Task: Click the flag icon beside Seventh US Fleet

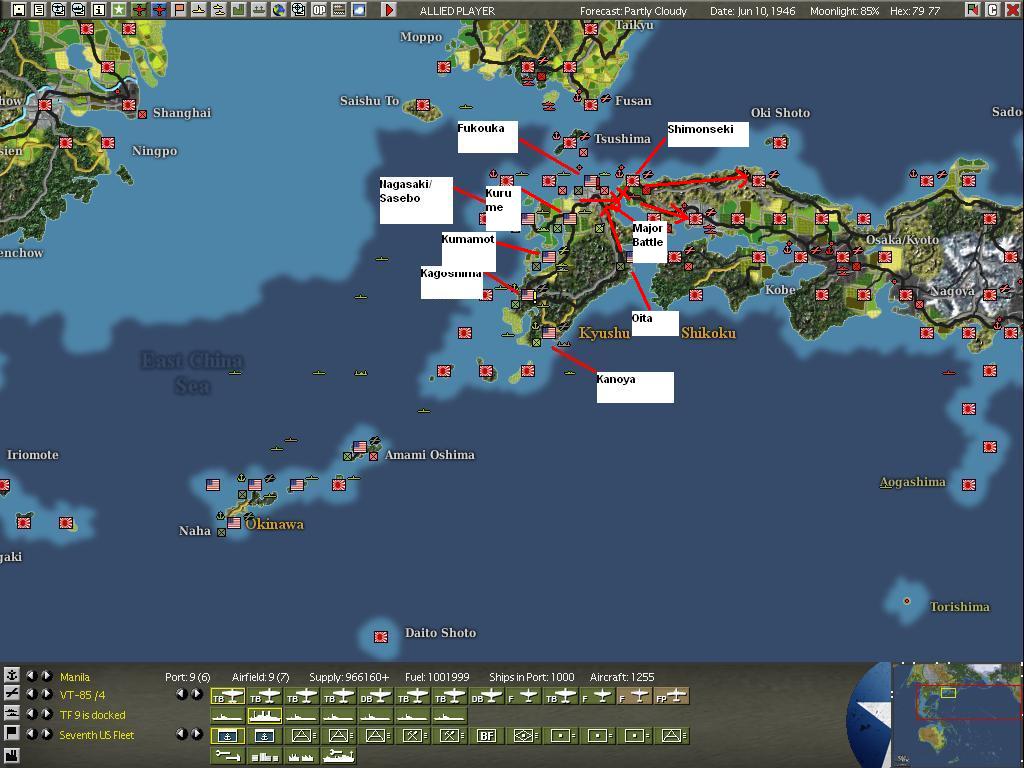Action: 11,733
